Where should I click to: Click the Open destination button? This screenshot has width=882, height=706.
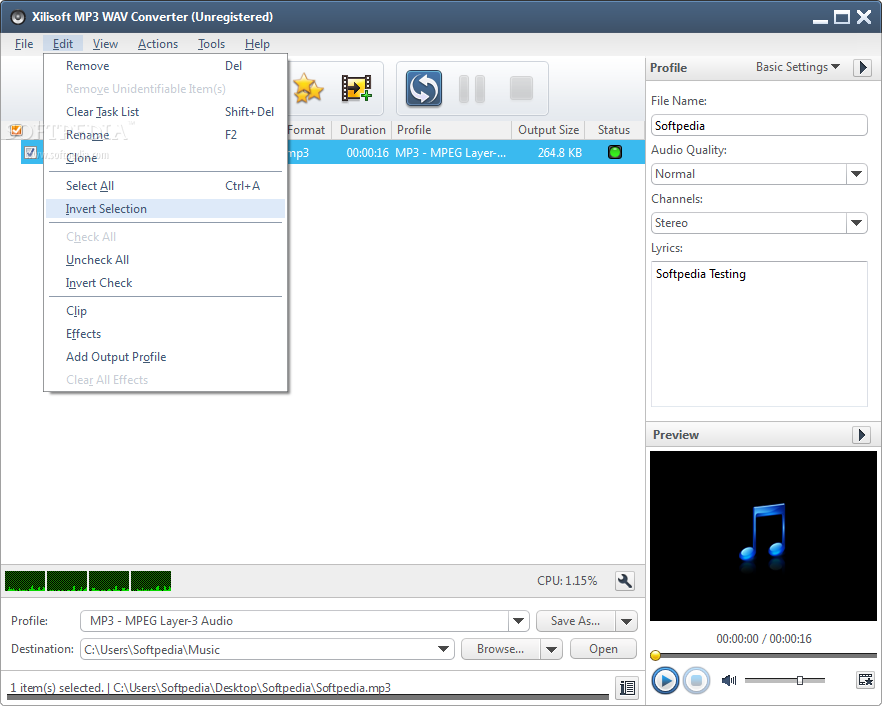coord(603,649)
